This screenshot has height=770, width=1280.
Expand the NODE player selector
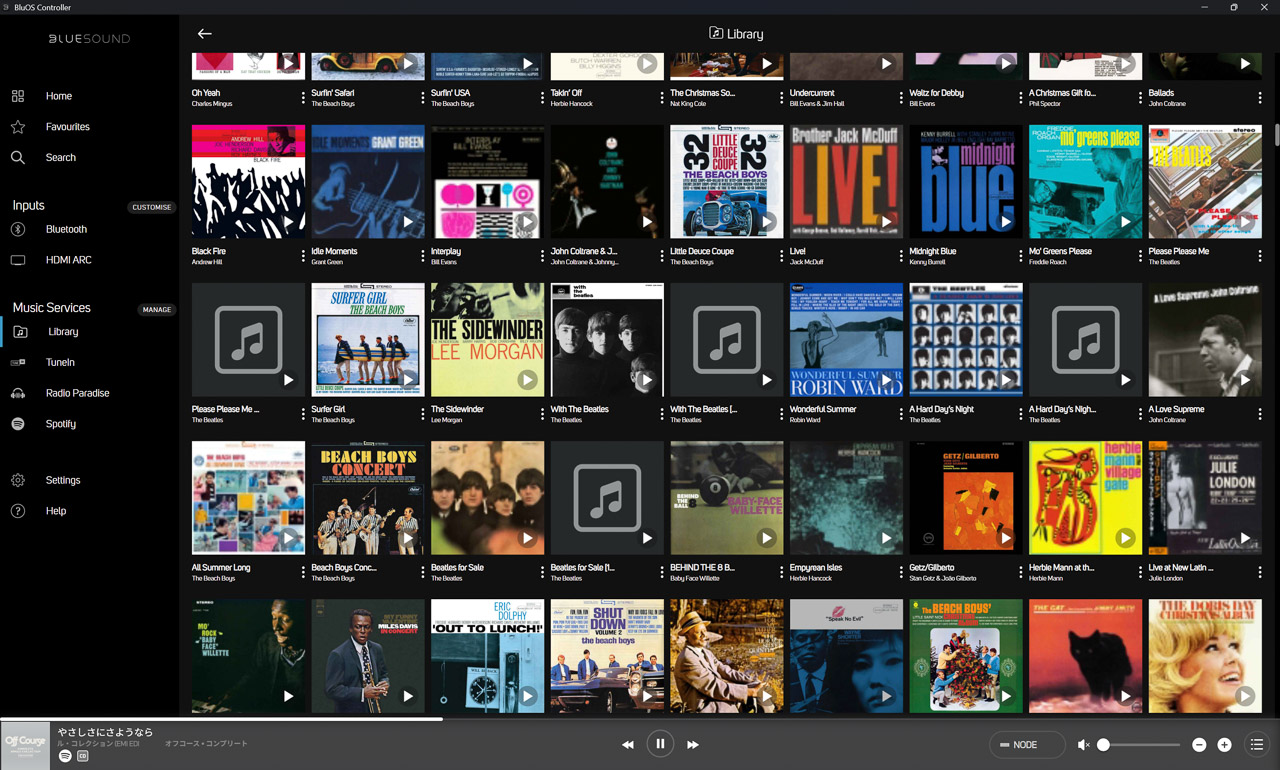[1025, 745]
